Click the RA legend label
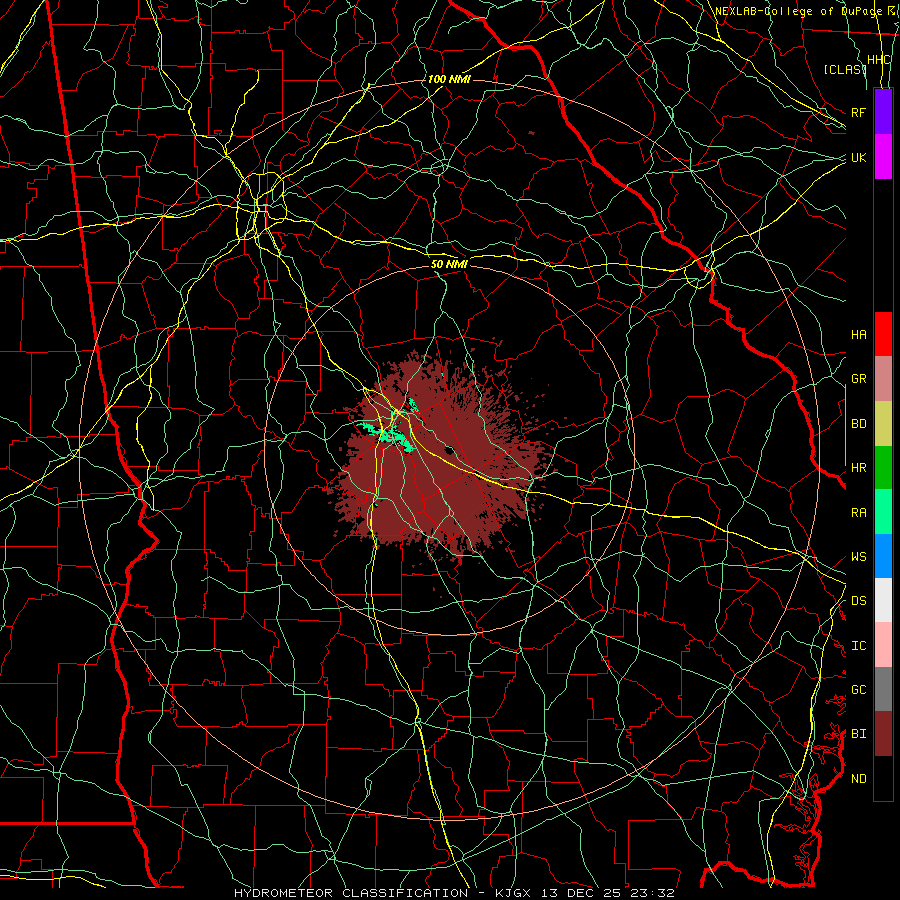Screen dimensions: 900x900 [x=859, y=513]
